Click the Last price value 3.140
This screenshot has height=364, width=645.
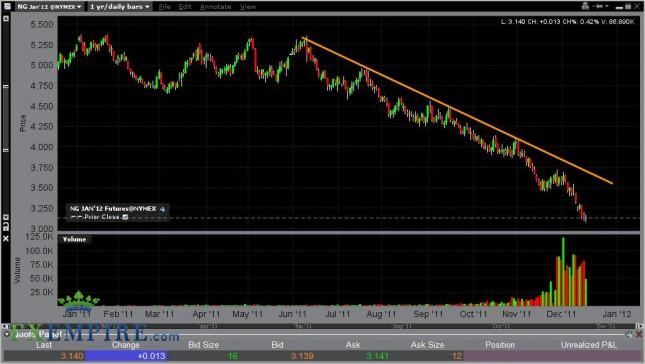pos(72,356)
